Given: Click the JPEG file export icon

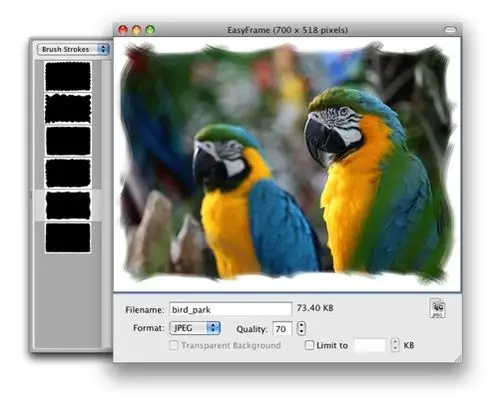Looking at the screenshot, I should click(x=437, y=308).
